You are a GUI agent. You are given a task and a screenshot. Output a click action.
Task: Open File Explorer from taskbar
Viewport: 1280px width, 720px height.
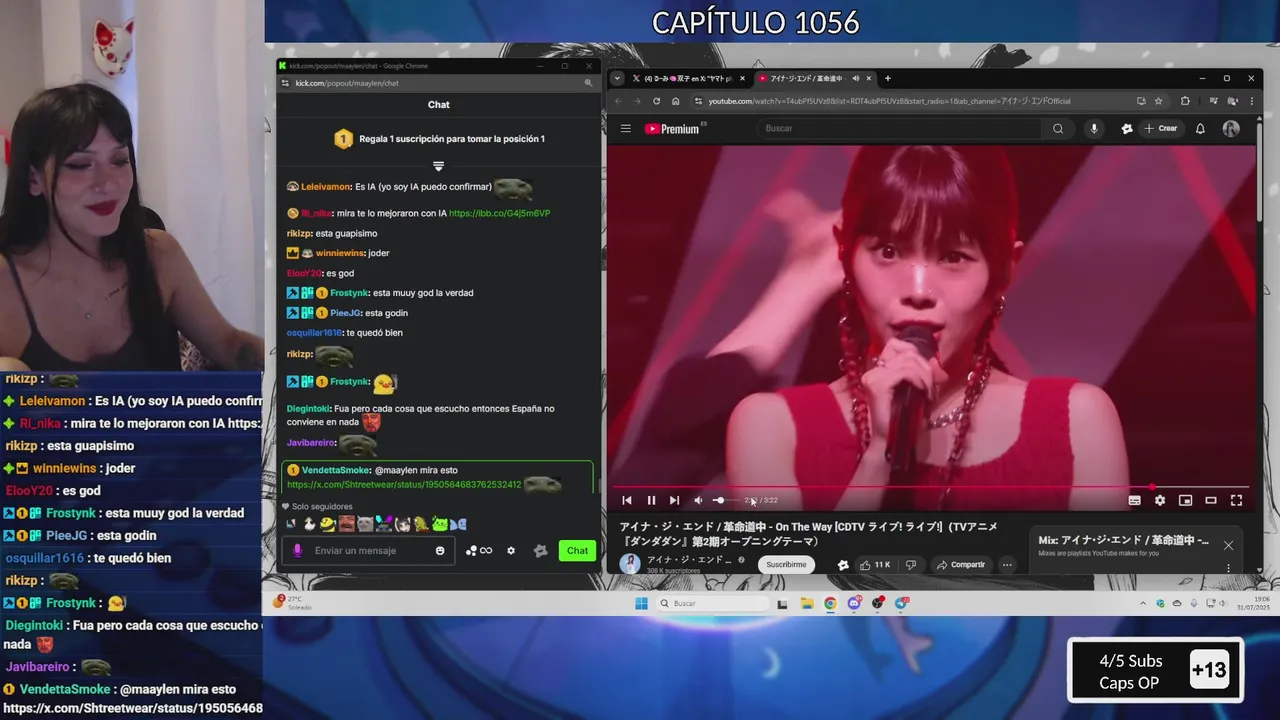[x=807, y=603]
